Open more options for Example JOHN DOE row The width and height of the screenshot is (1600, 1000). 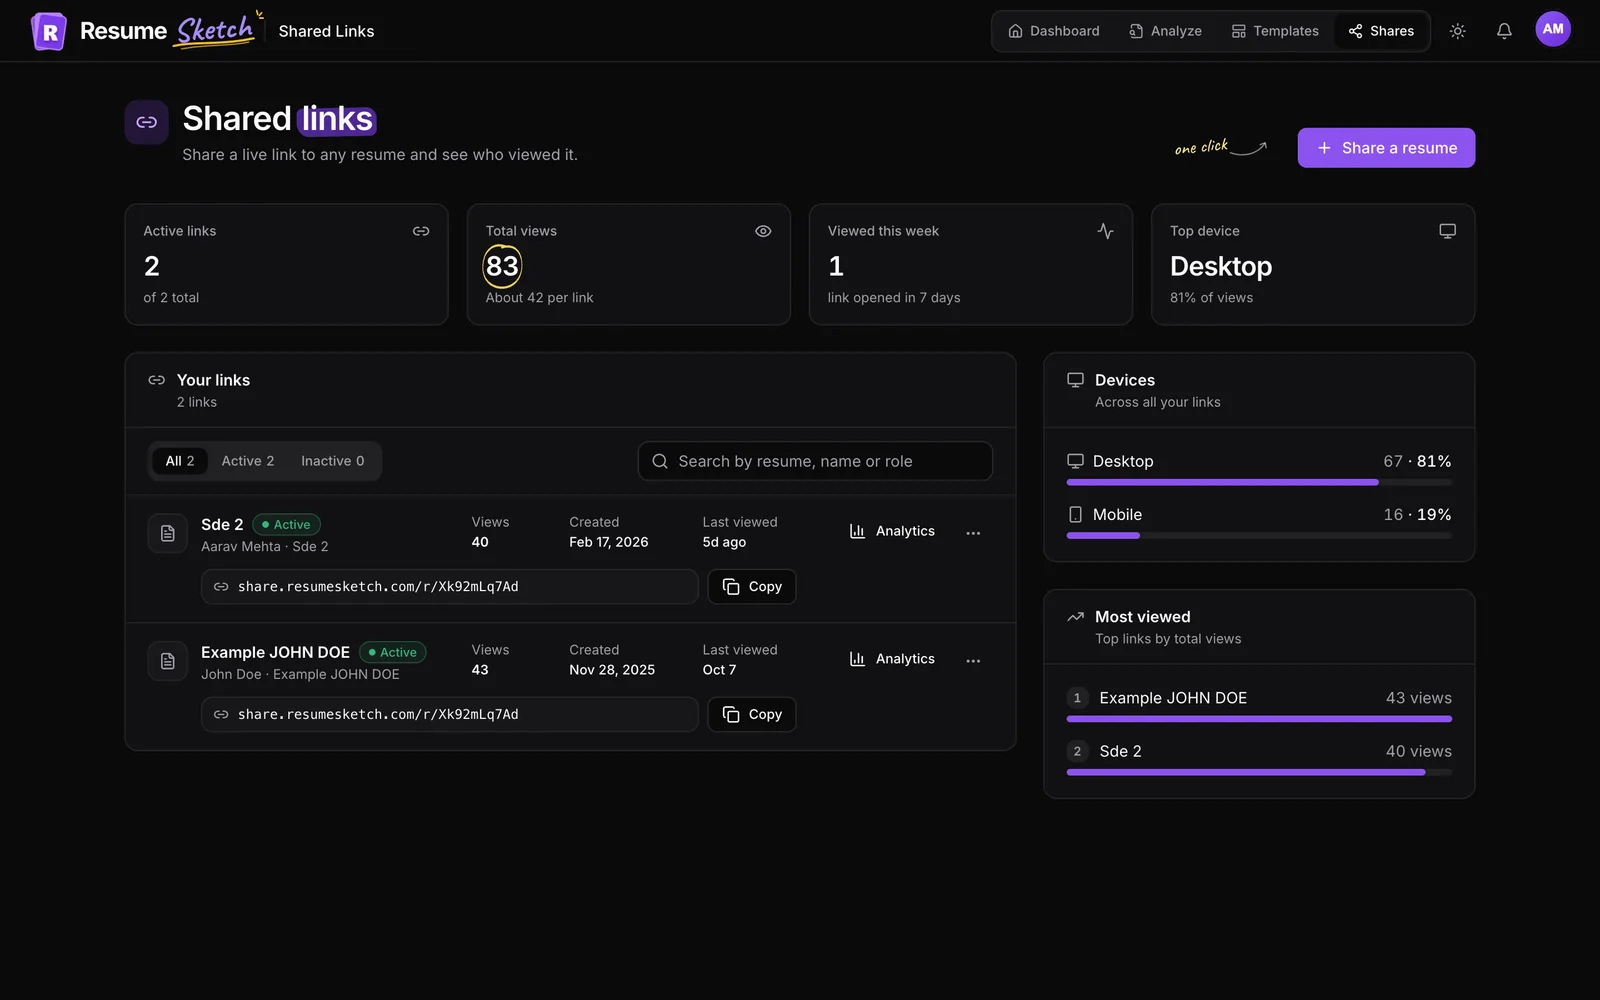coord(973,661)
